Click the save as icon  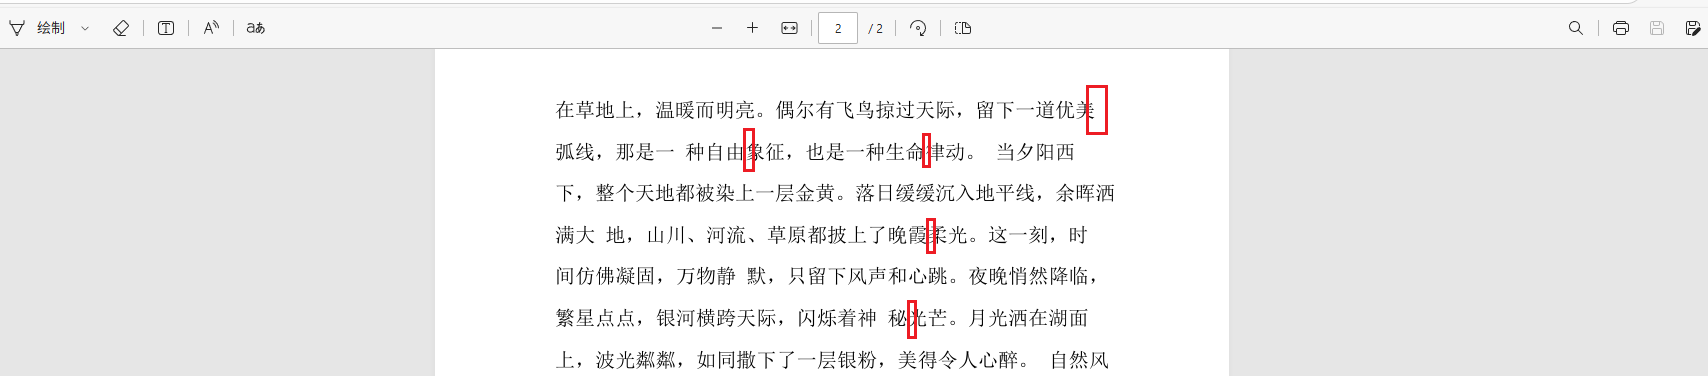1693,28
